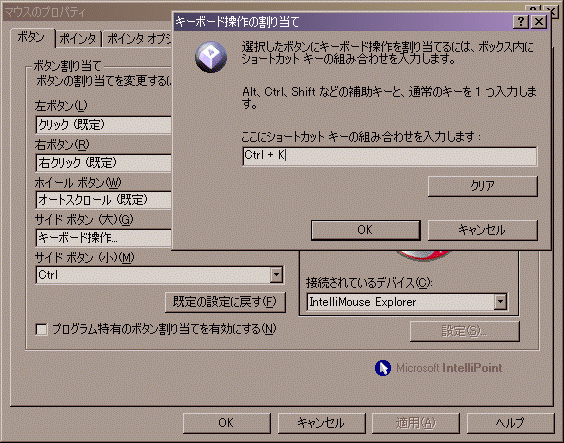Click キャンセル in the keyboard assignment dialog
This screenshot has height=443, width=564.
(x=483, y=230)
